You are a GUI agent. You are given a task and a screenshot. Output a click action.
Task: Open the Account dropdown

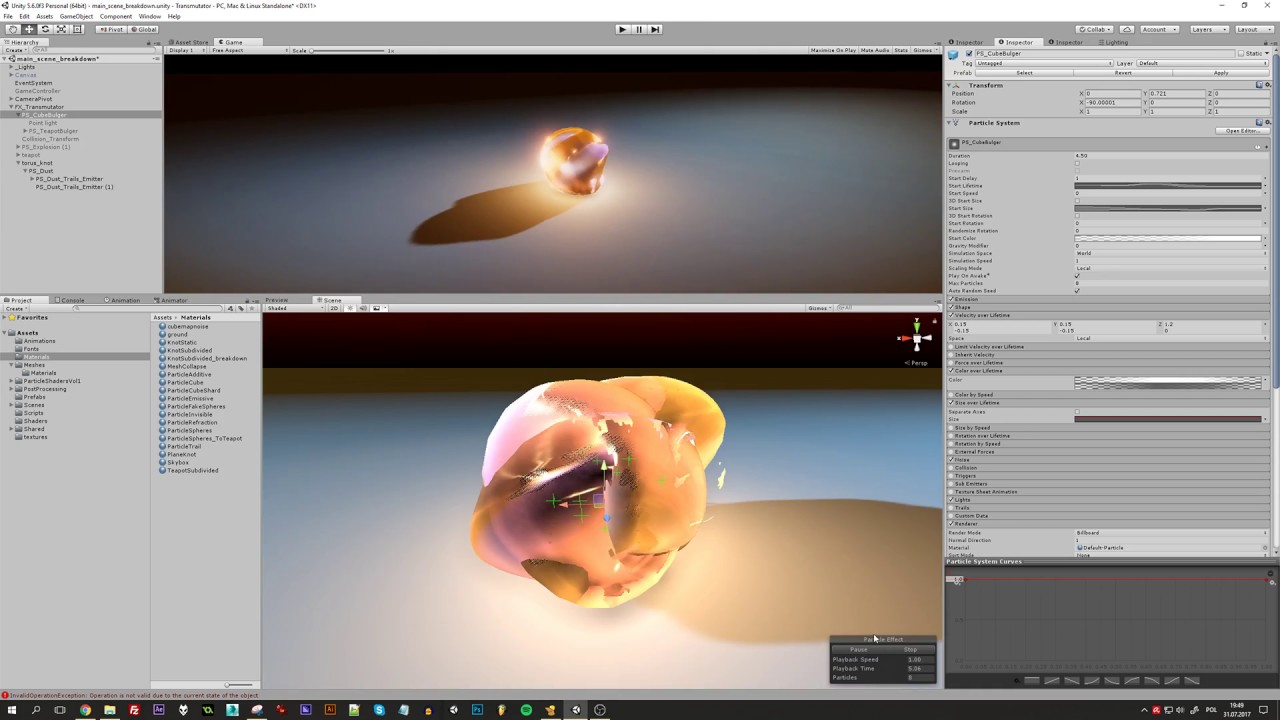[x=1160, y=29]
